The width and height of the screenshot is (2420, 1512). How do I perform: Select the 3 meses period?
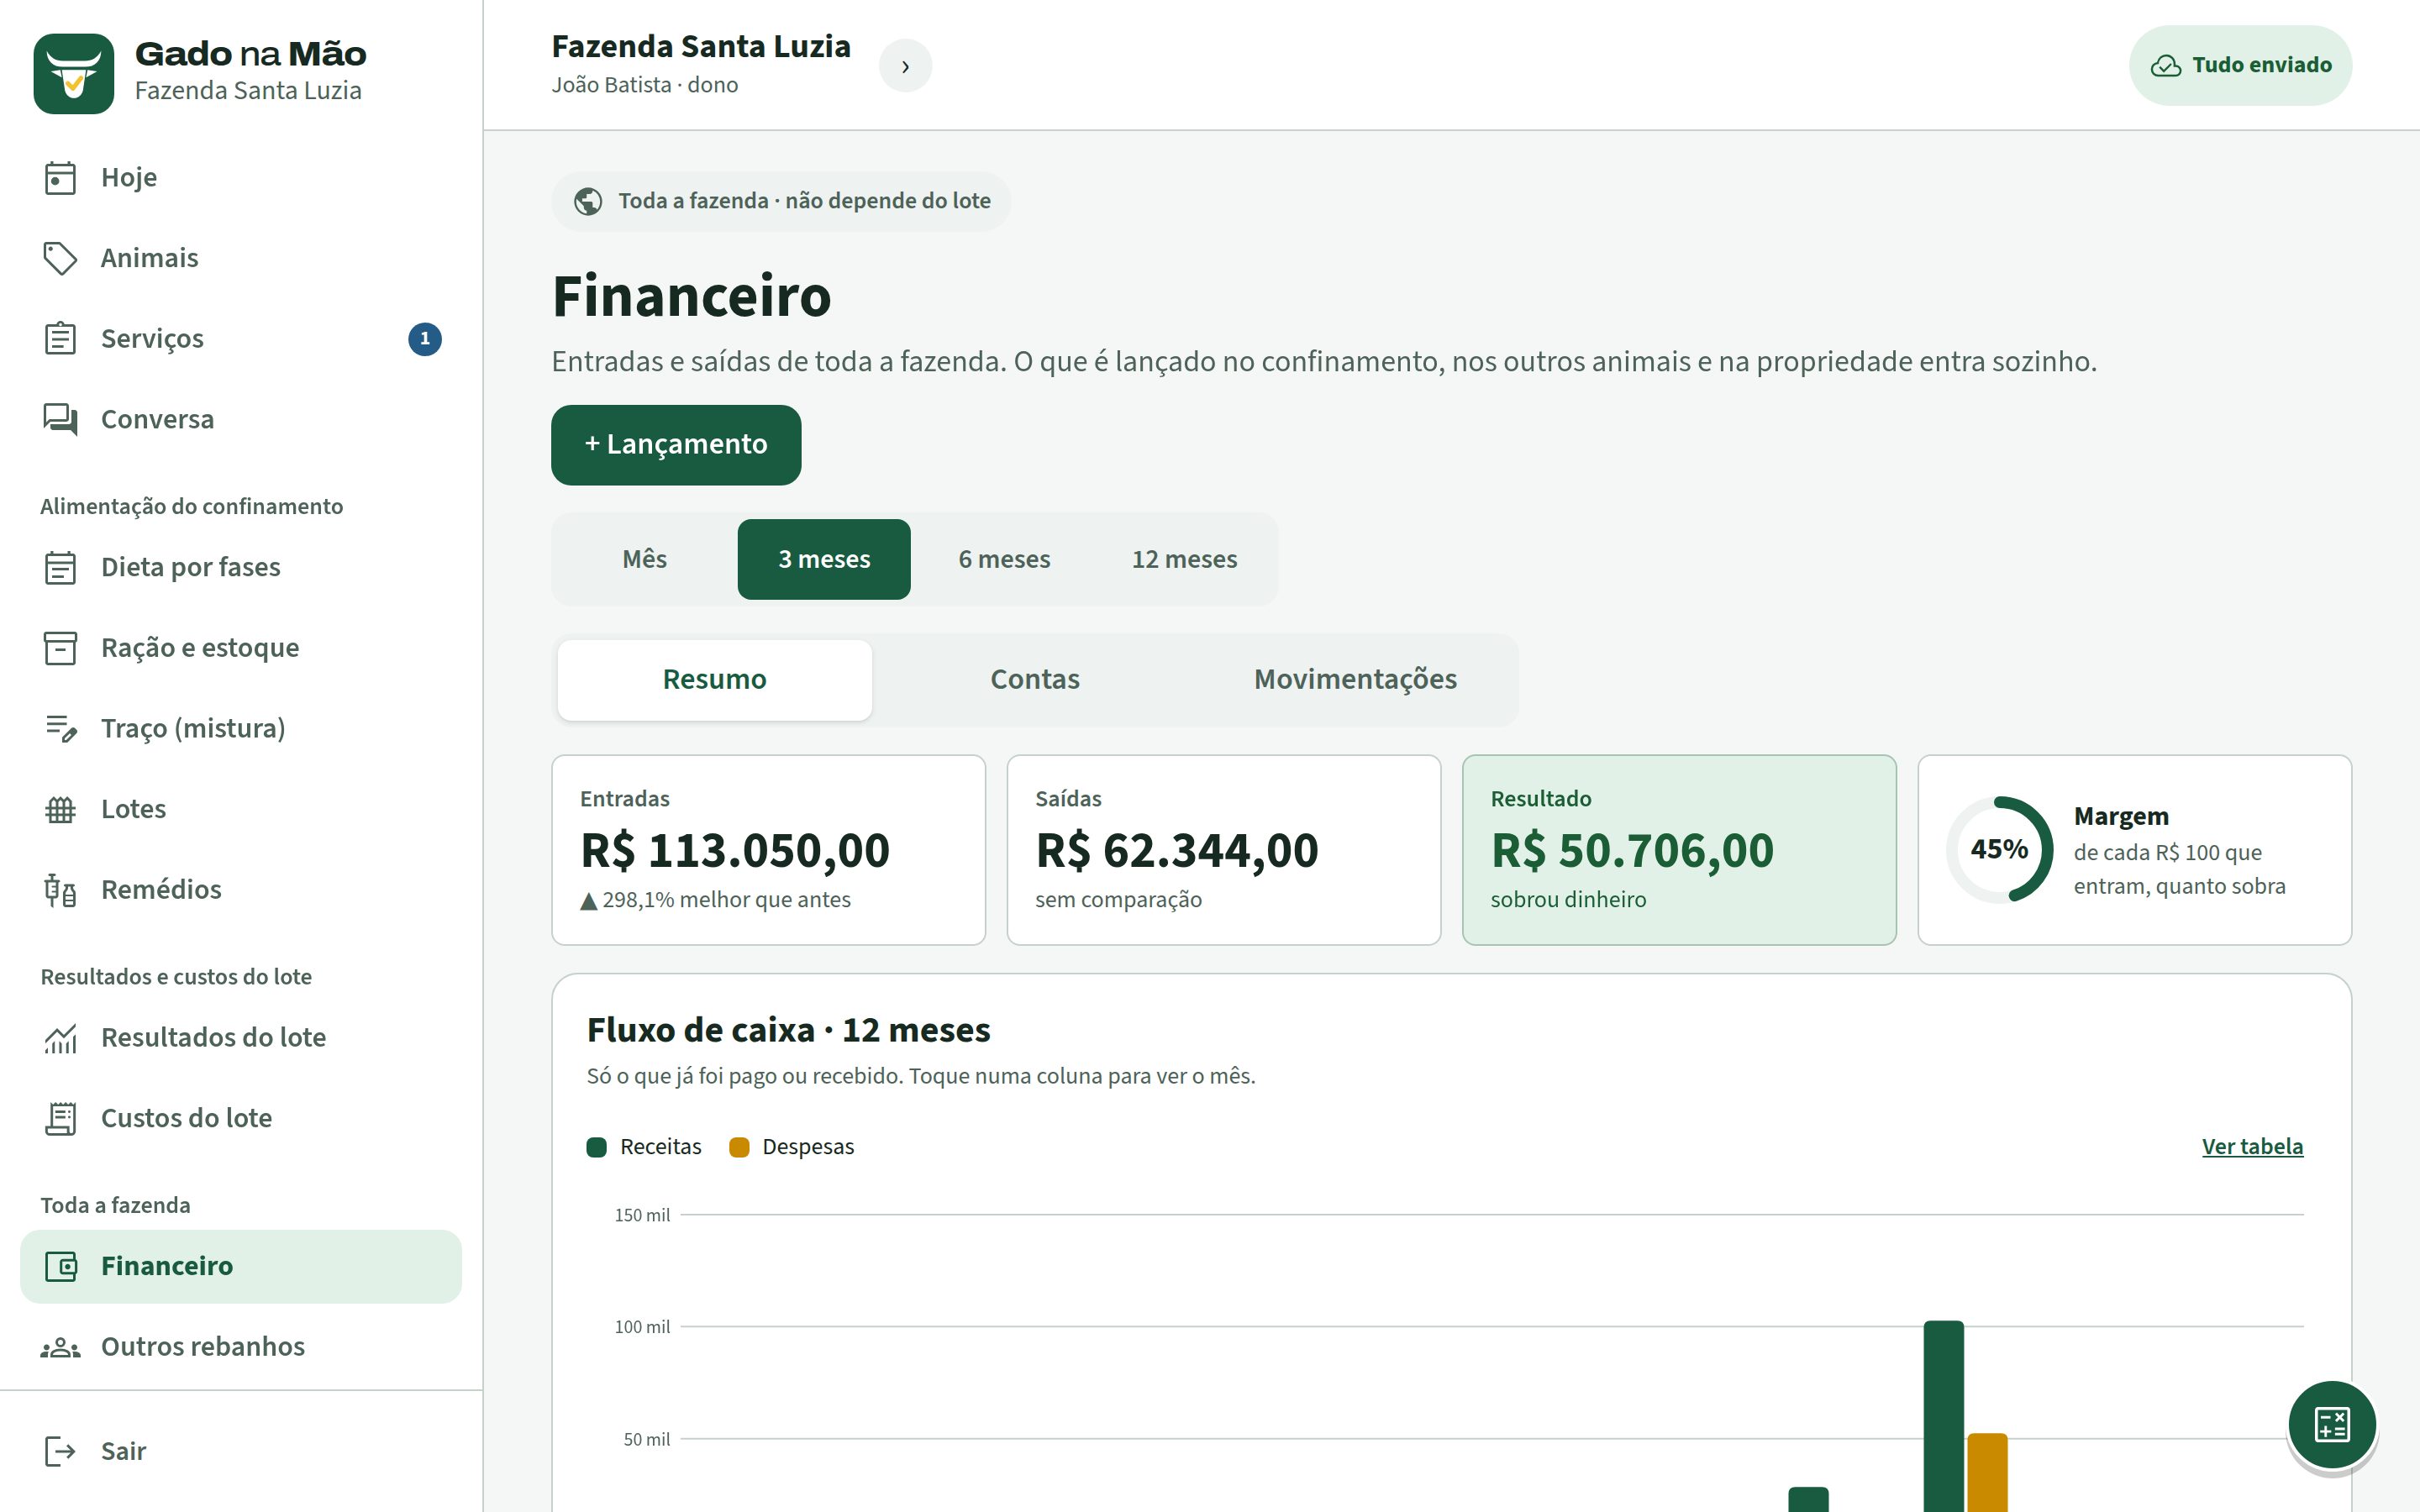point(824,559)
